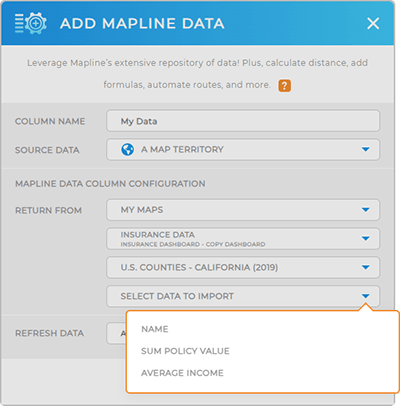Image resolution: width=400 pixels, height=406 pixels.
Task: Choose 'Name' from the import list
Action: 155,329
